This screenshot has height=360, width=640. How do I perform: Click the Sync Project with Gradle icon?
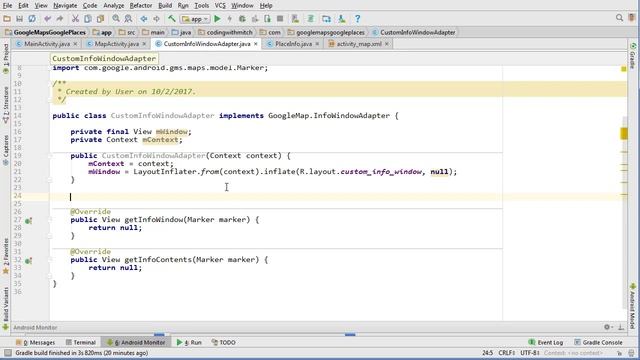click(311, 19)
